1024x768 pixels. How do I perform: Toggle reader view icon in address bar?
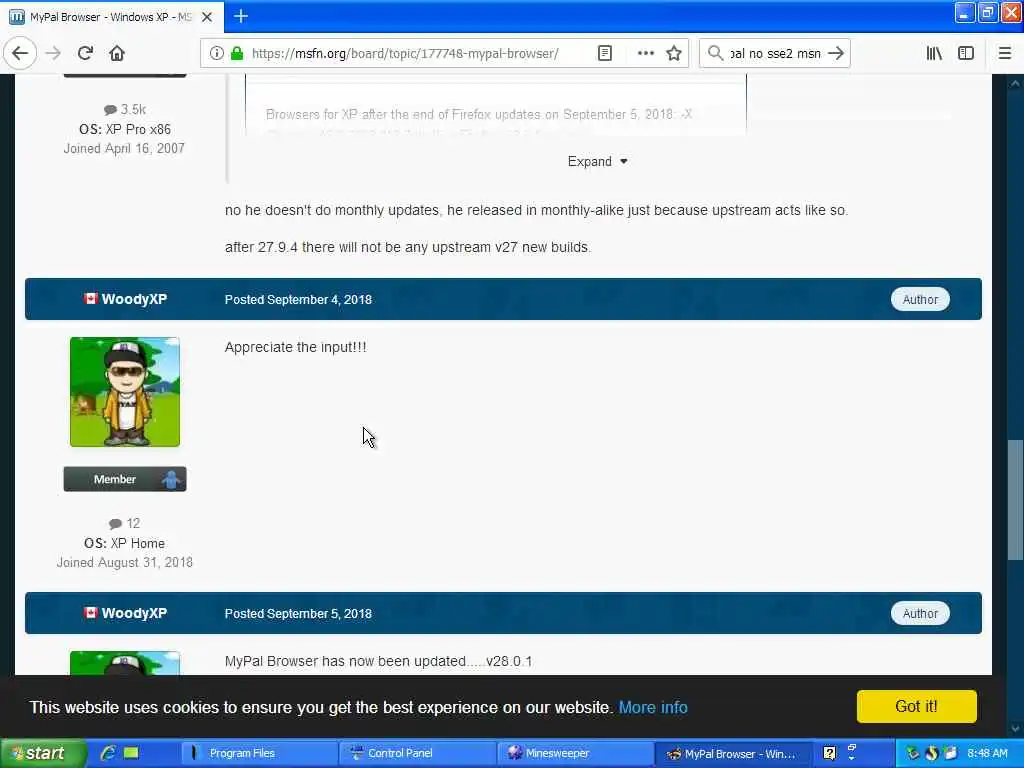605,54
